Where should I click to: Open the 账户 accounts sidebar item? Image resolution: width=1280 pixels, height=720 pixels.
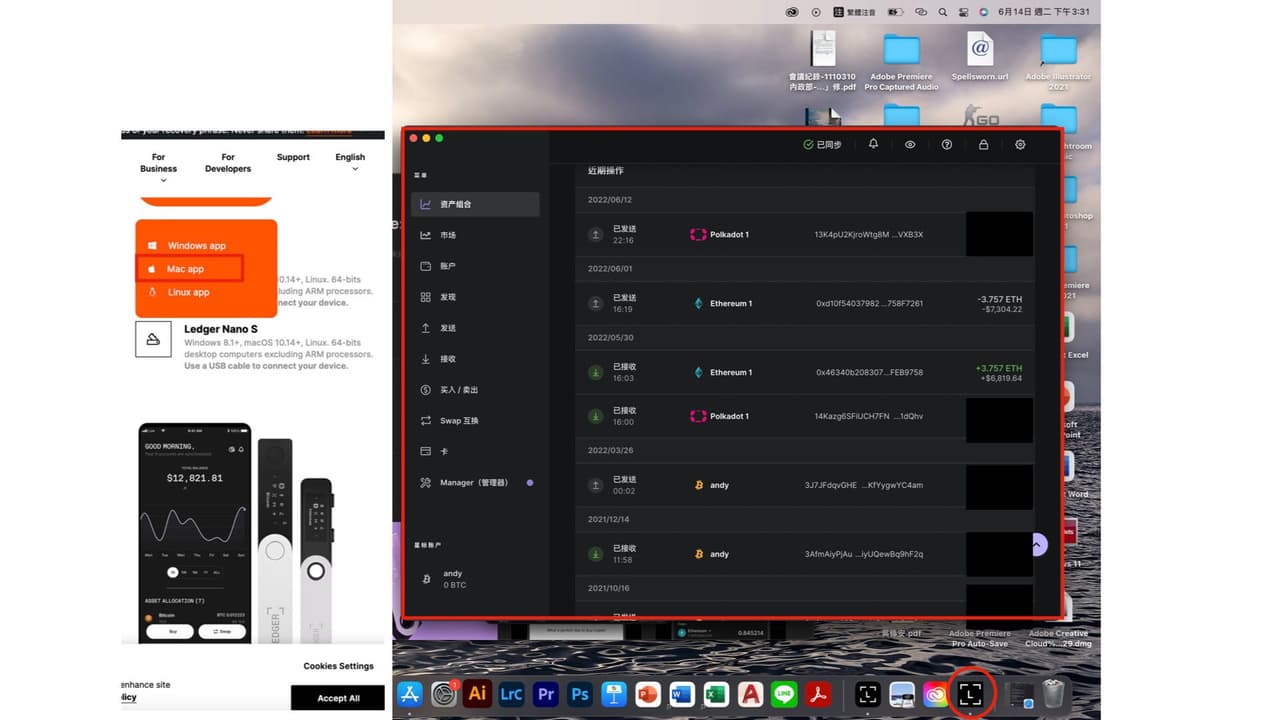(x=475, y=266)
